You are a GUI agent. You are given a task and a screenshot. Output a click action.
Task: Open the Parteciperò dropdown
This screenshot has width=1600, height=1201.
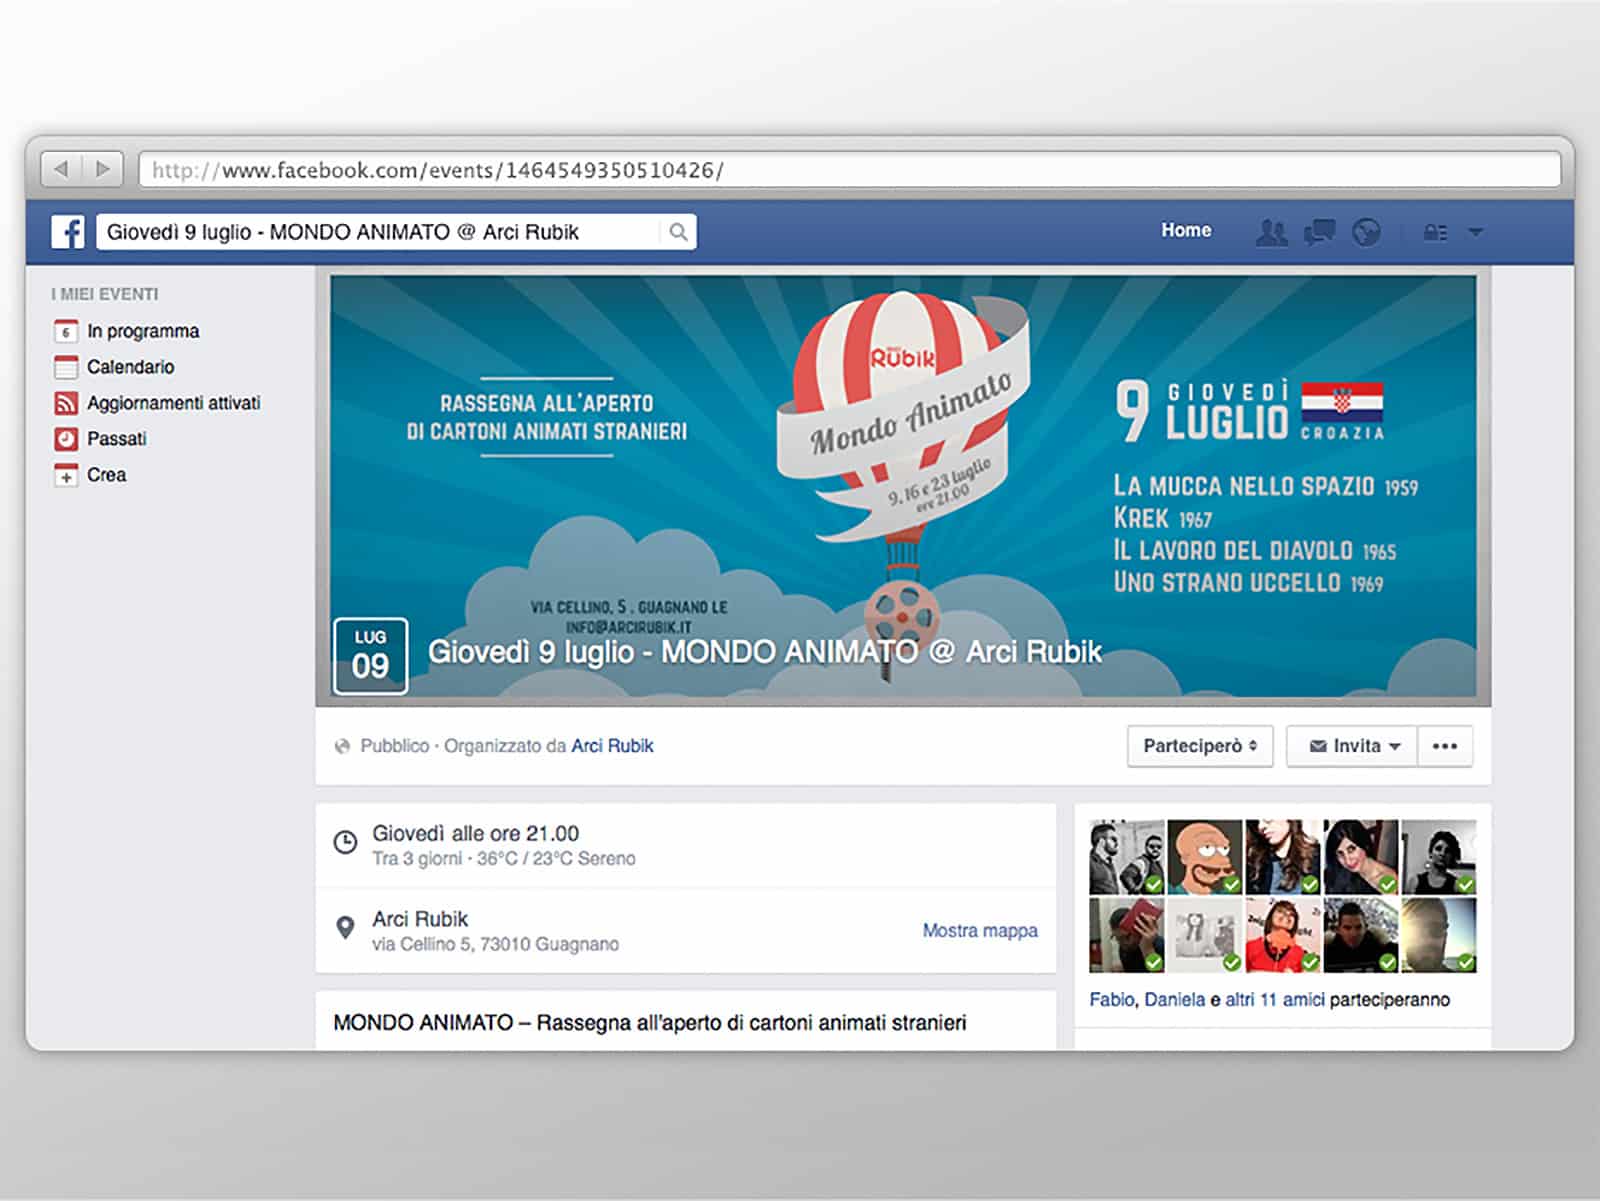(1200, 746)
